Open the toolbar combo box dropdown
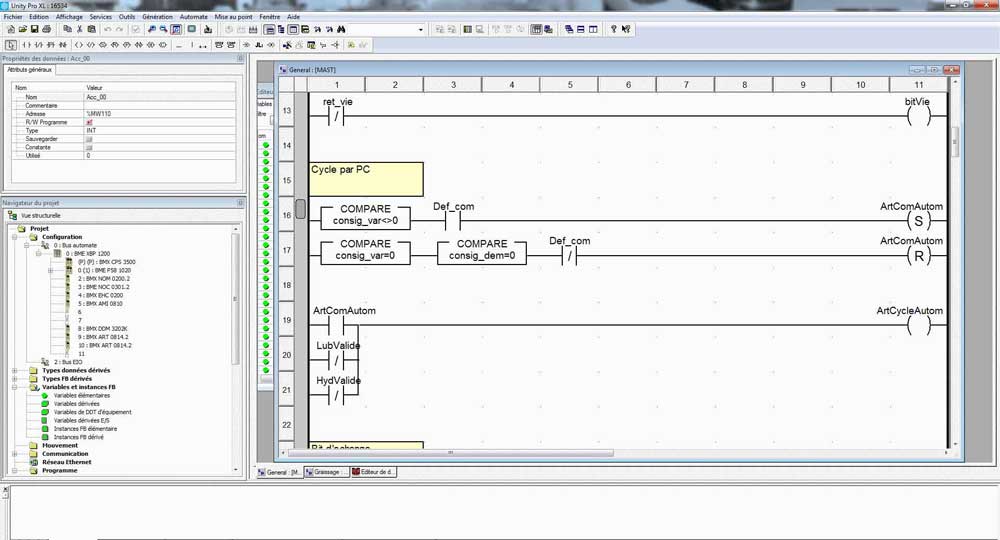Screen dimensions: 1000x540 click(x=422, y=30)
